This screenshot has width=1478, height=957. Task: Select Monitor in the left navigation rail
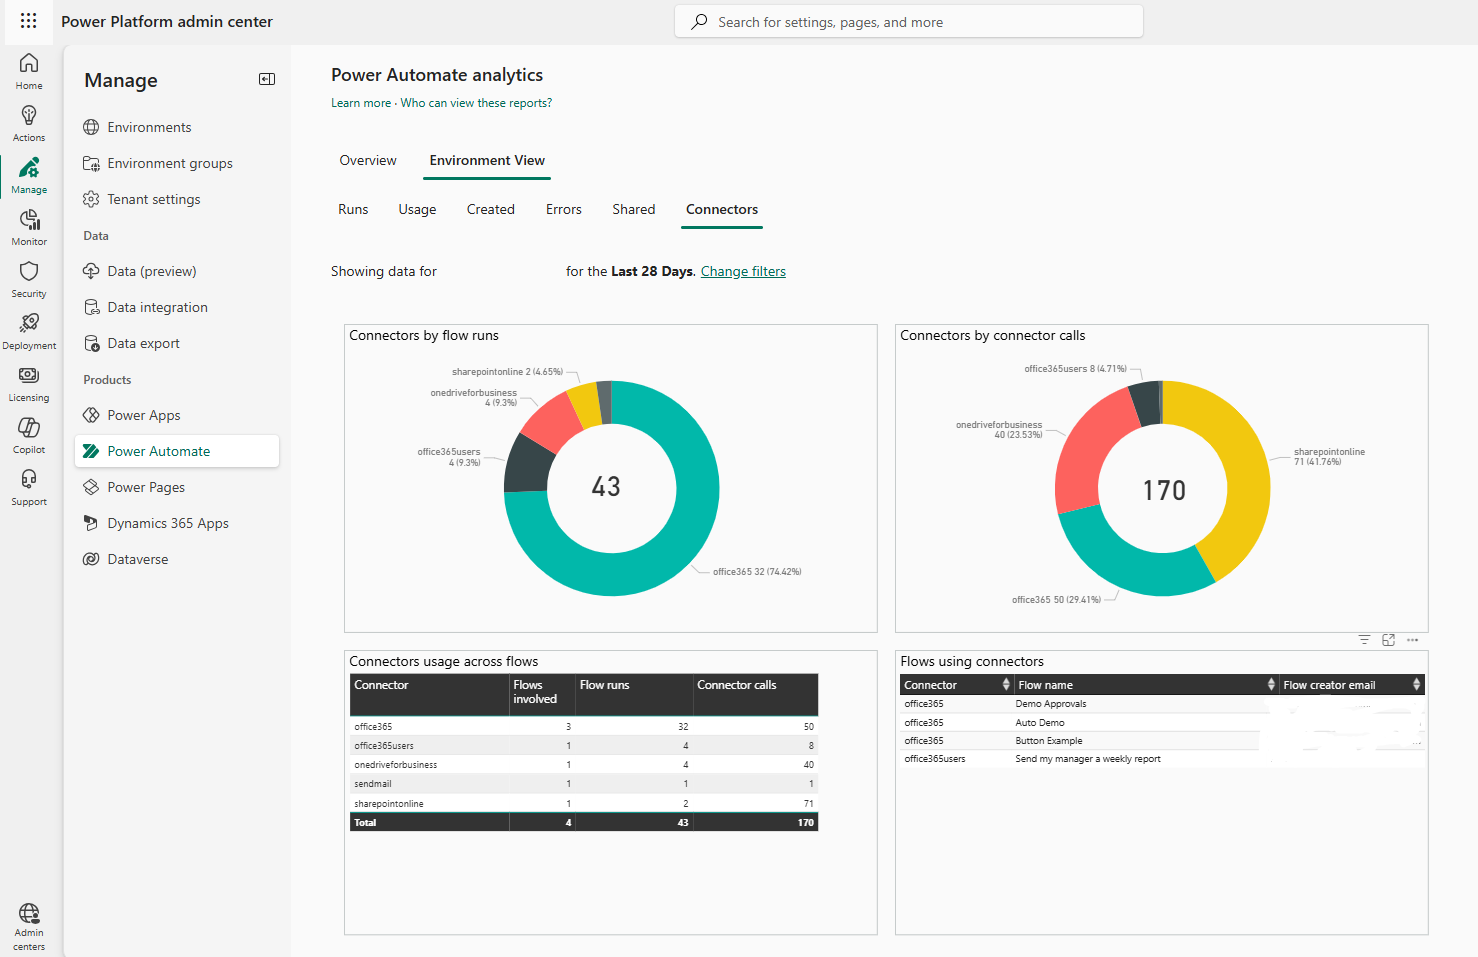tap(28, 226)
